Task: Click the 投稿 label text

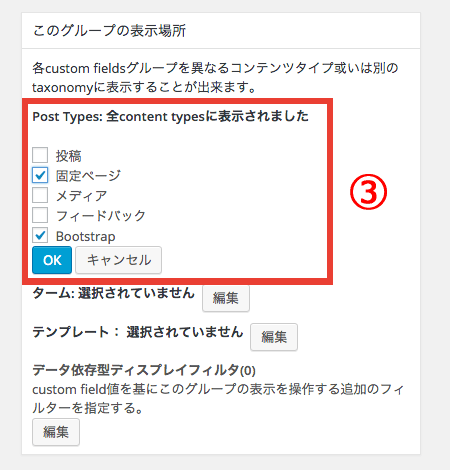Action: [69, 156]
